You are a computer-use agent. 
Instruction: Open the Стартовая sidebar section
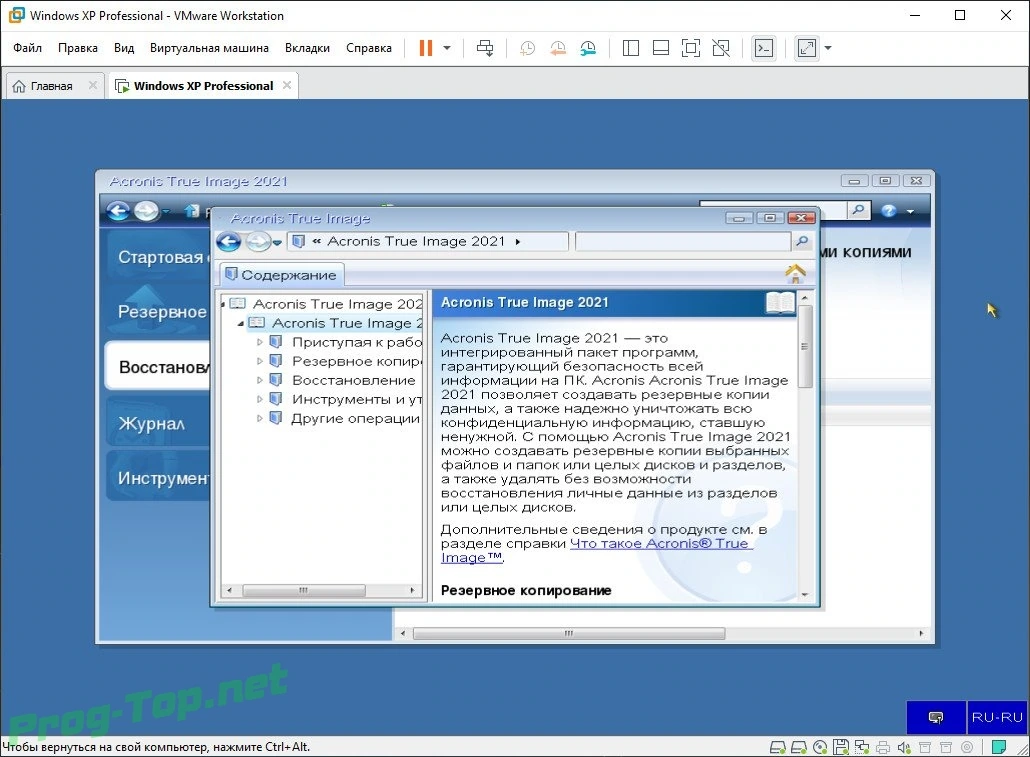pyautogui.click(x=158, y=257)
